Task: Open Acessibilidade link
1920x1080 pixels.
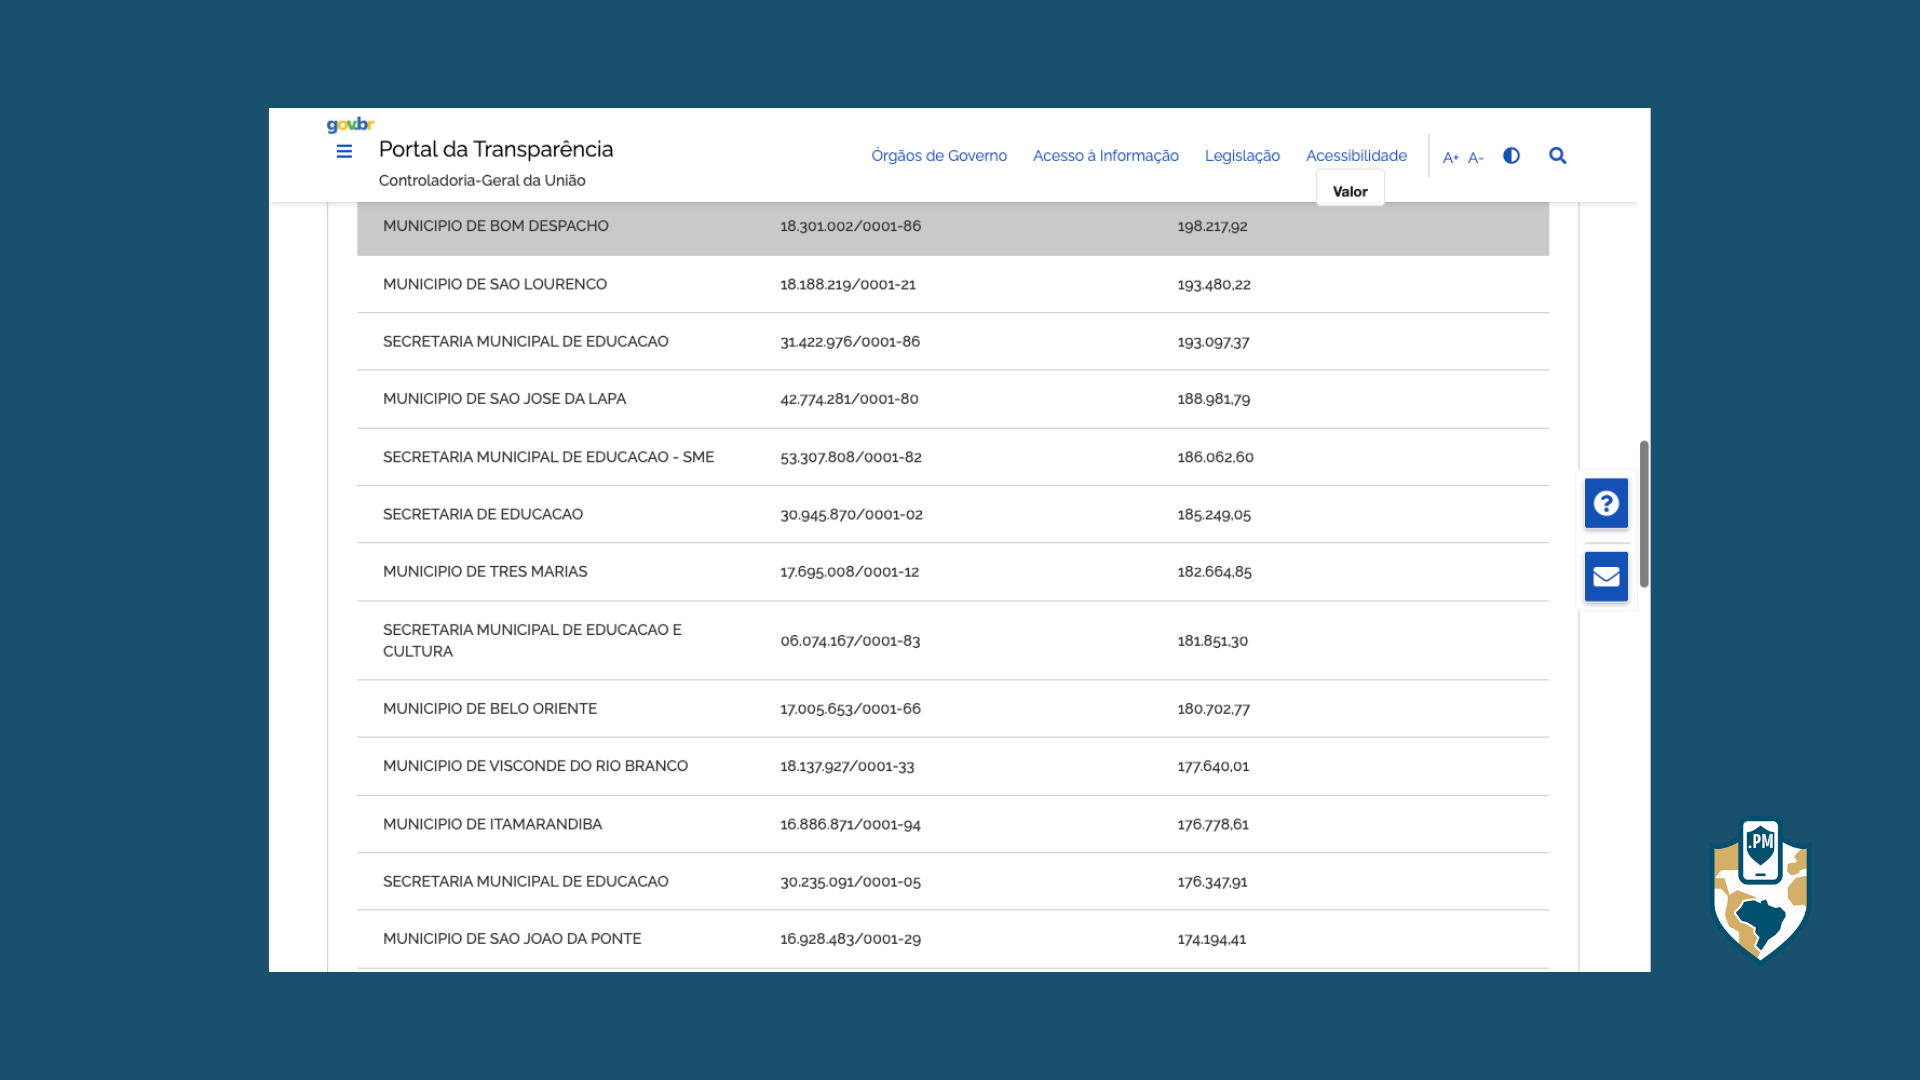Action: (x=1355, y=156)
